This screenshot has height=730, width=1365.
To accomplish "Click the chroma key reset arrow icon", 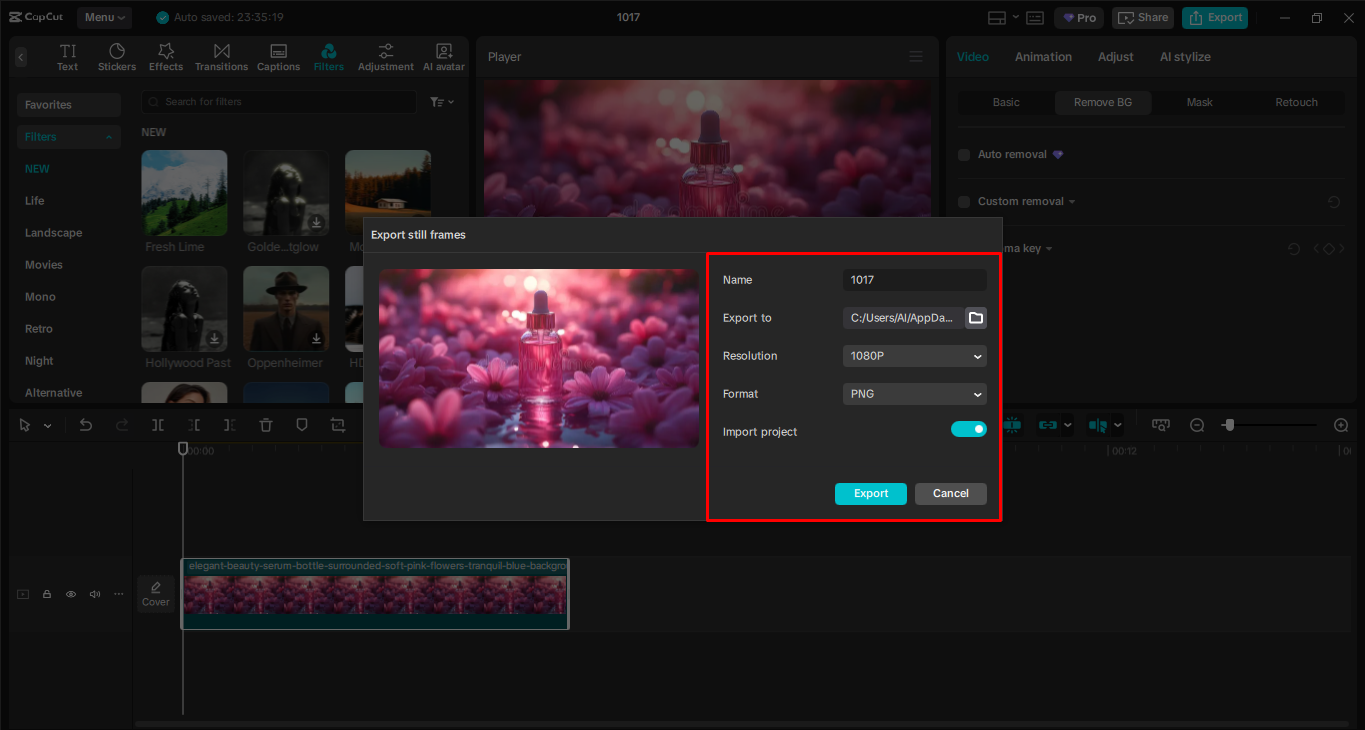I will [1294, 249].
